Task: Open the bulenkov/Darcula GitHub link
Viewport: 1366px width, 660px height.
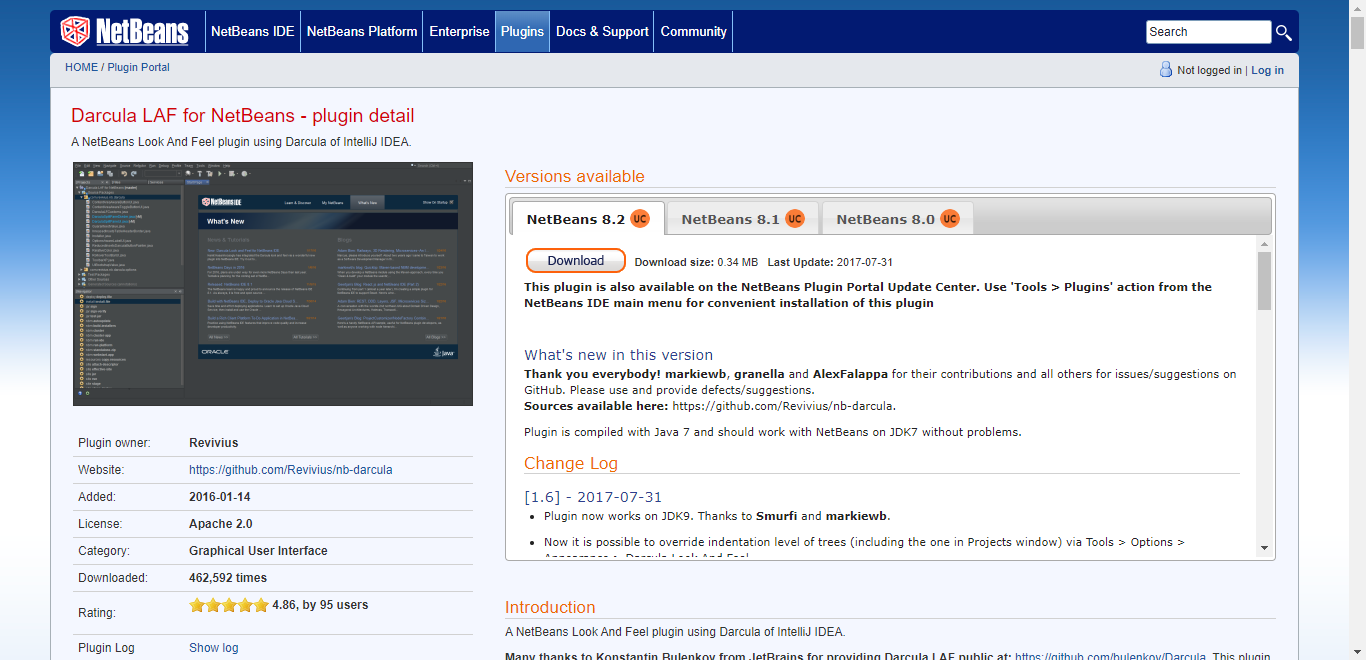Action: [1110, 656]
